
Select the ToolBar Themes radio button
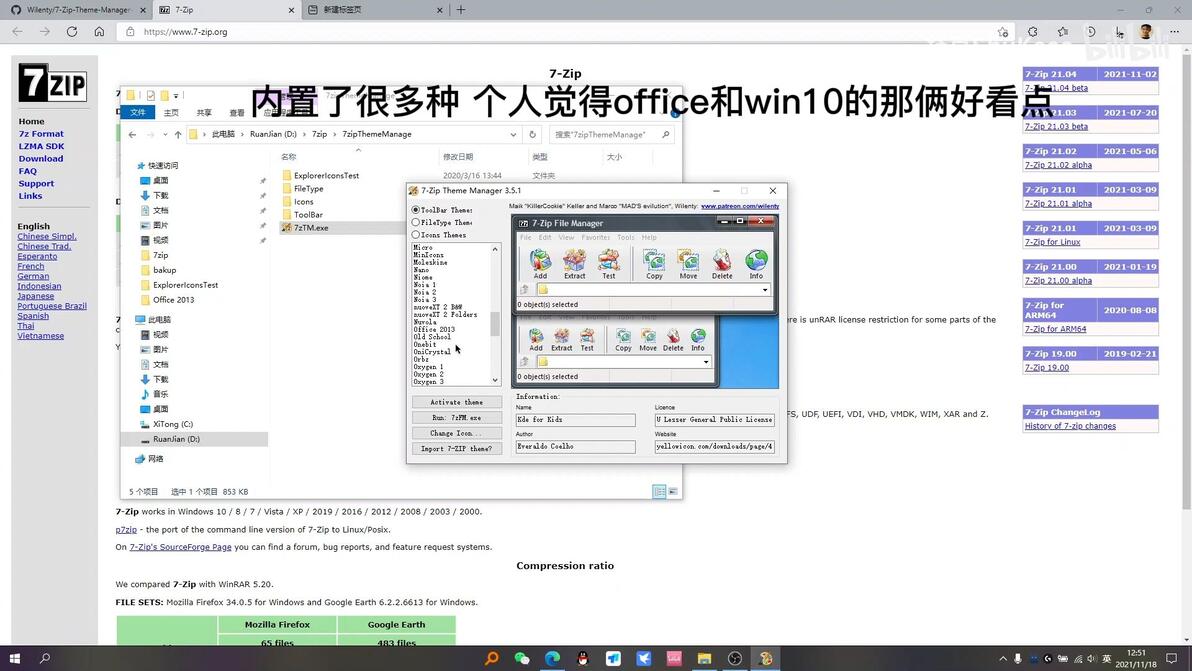[416, 210]
